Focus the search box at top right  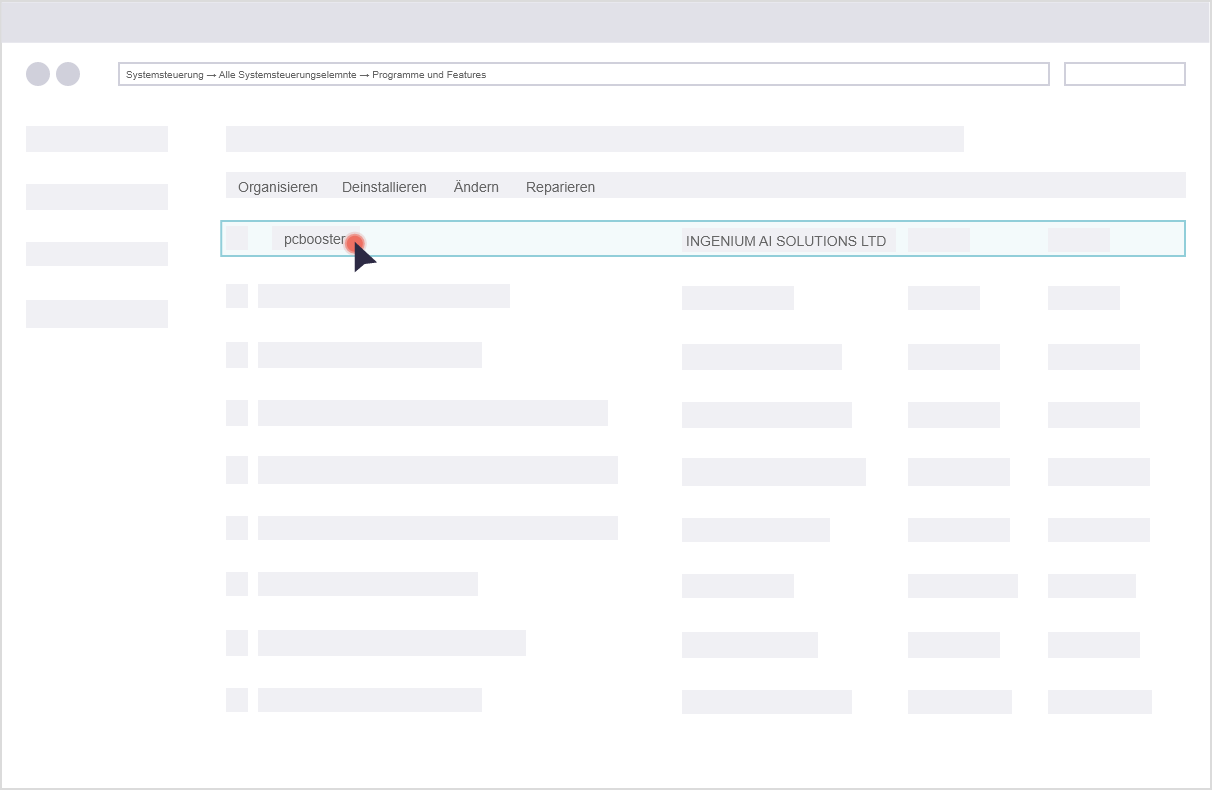tap(1124, 74)
